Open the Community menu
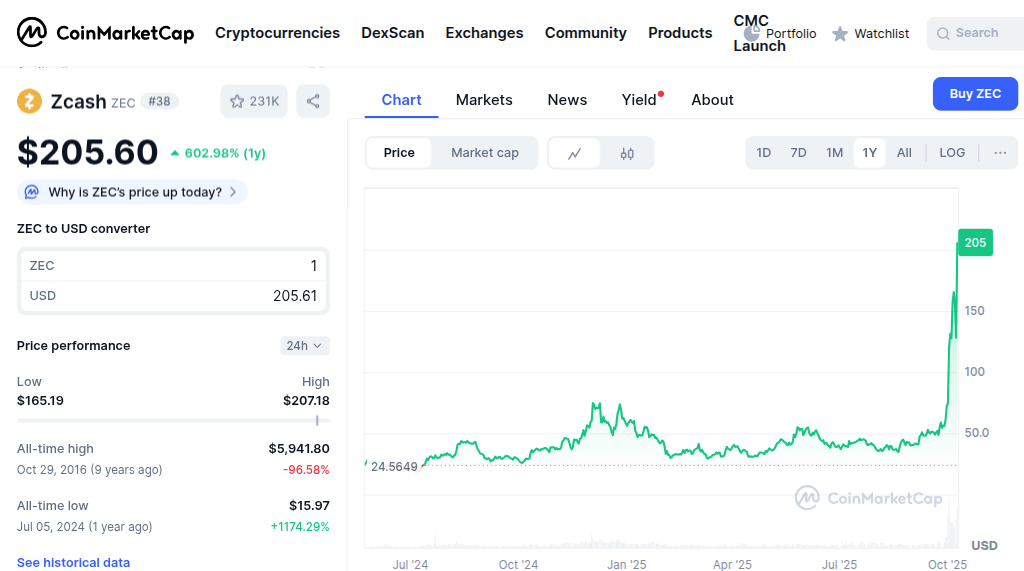This screenshot has width=1024, height=571. point(586,33)
